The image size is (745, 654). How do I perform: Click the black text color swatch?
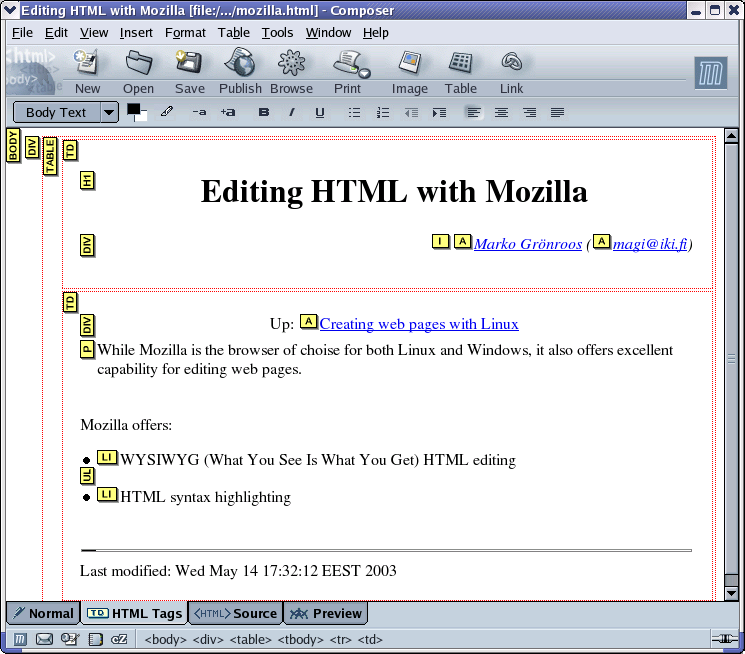click(133, 109)
